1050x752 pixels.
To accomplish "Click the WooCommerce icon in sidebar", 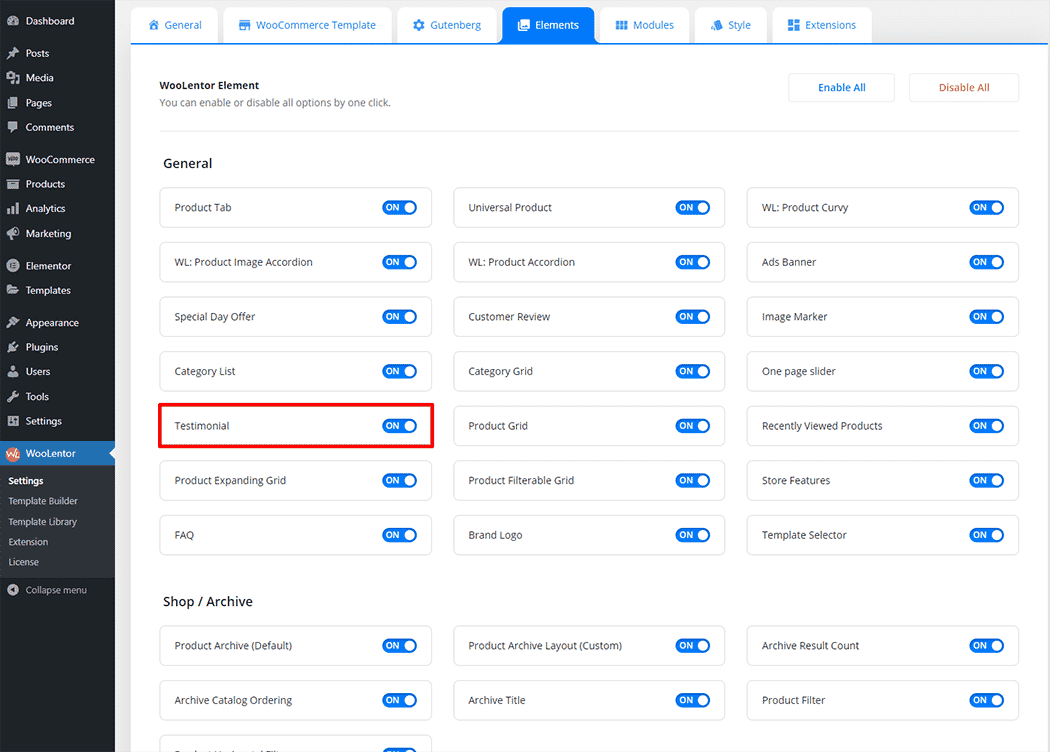I will pyautogui.click(x=13, y=160).
